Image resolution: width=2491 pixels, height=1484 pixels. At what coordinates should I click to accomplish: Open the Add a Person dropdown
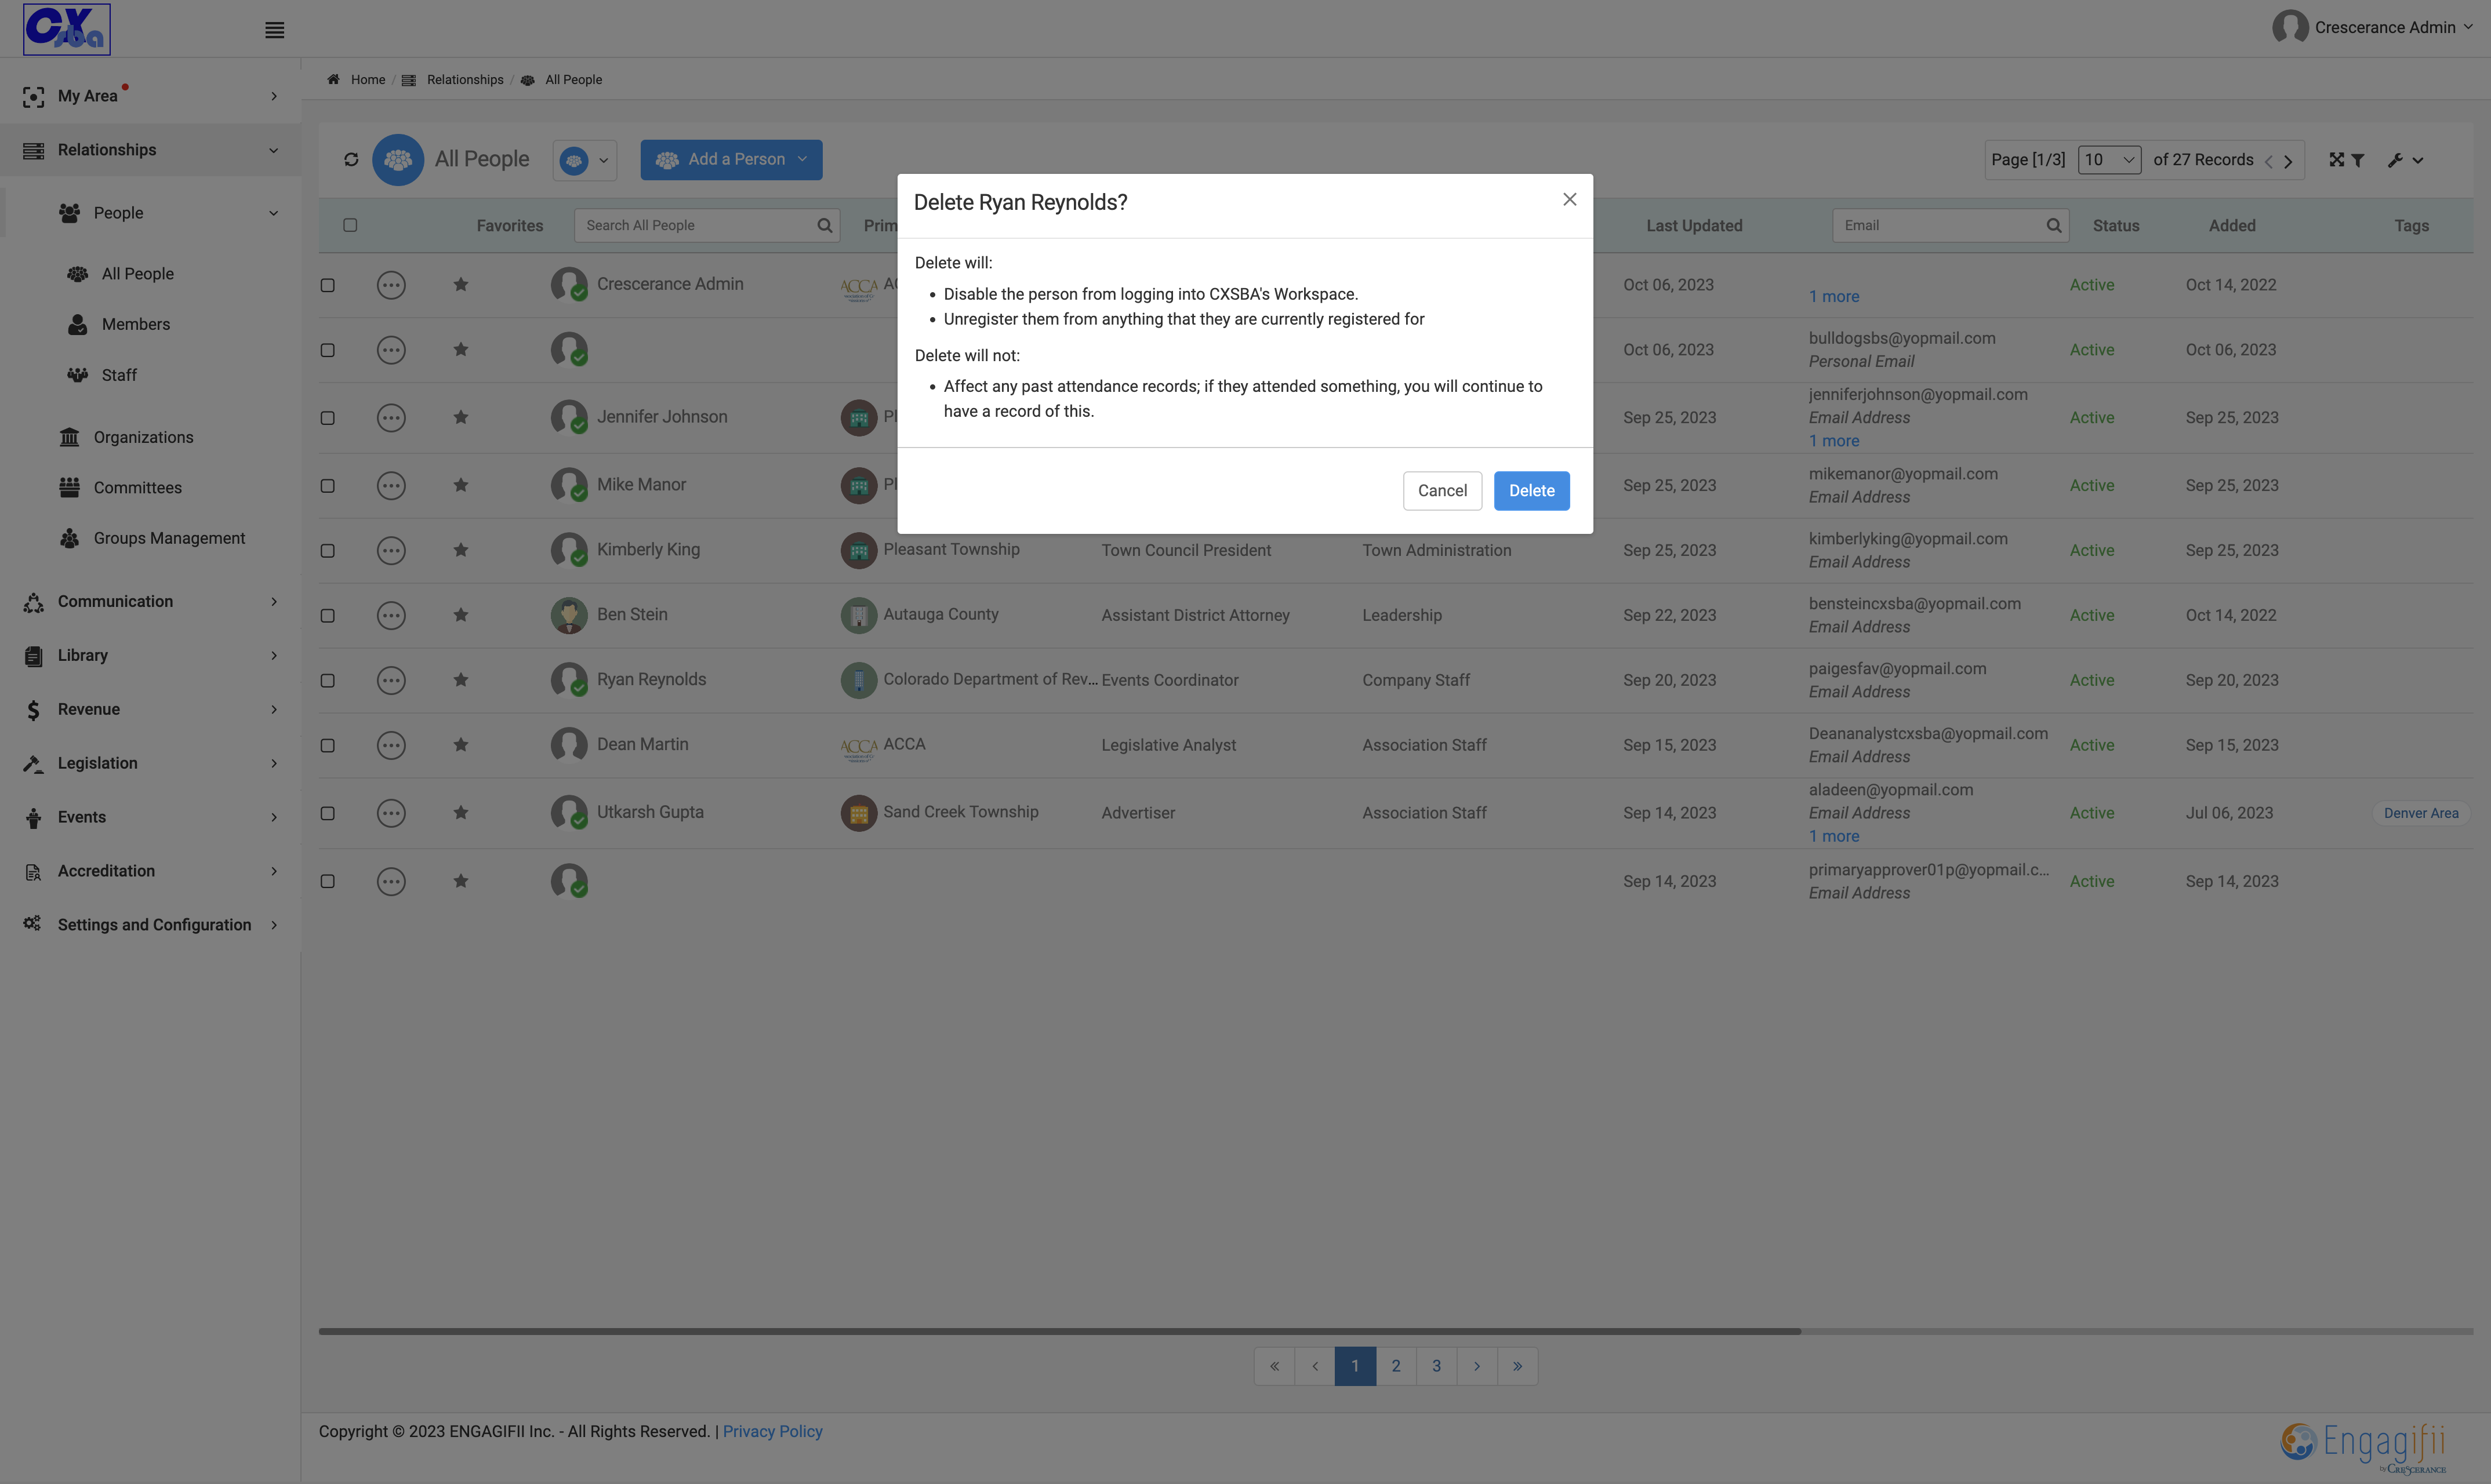tap(731, 160)
